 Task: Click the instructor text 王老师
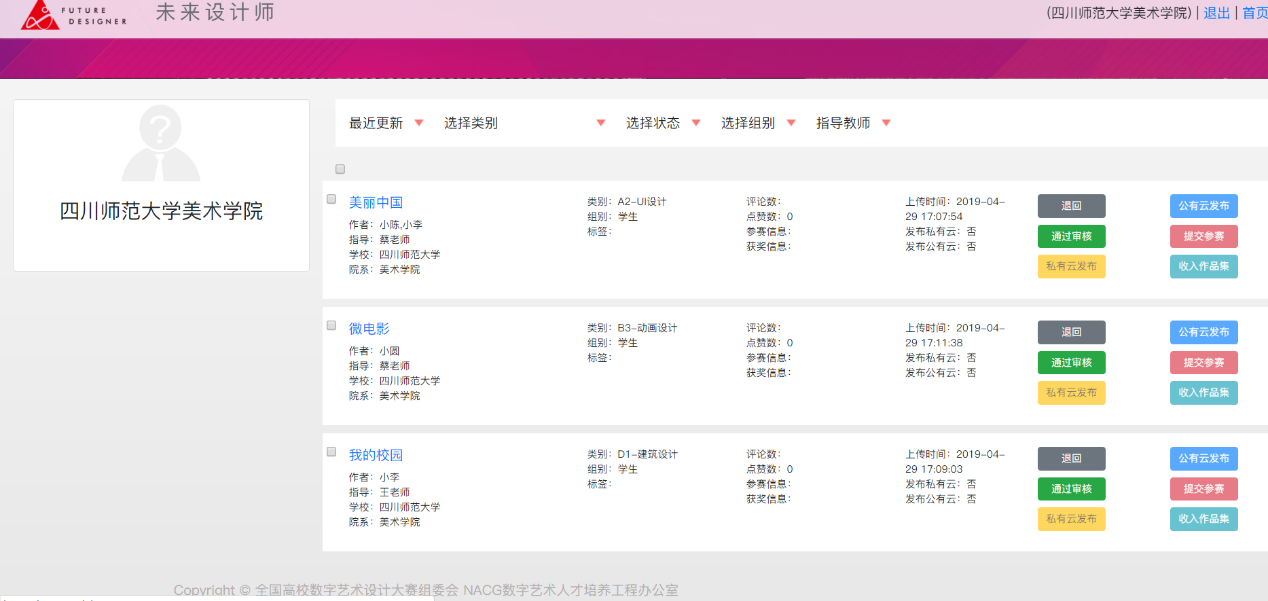(394, 492)
